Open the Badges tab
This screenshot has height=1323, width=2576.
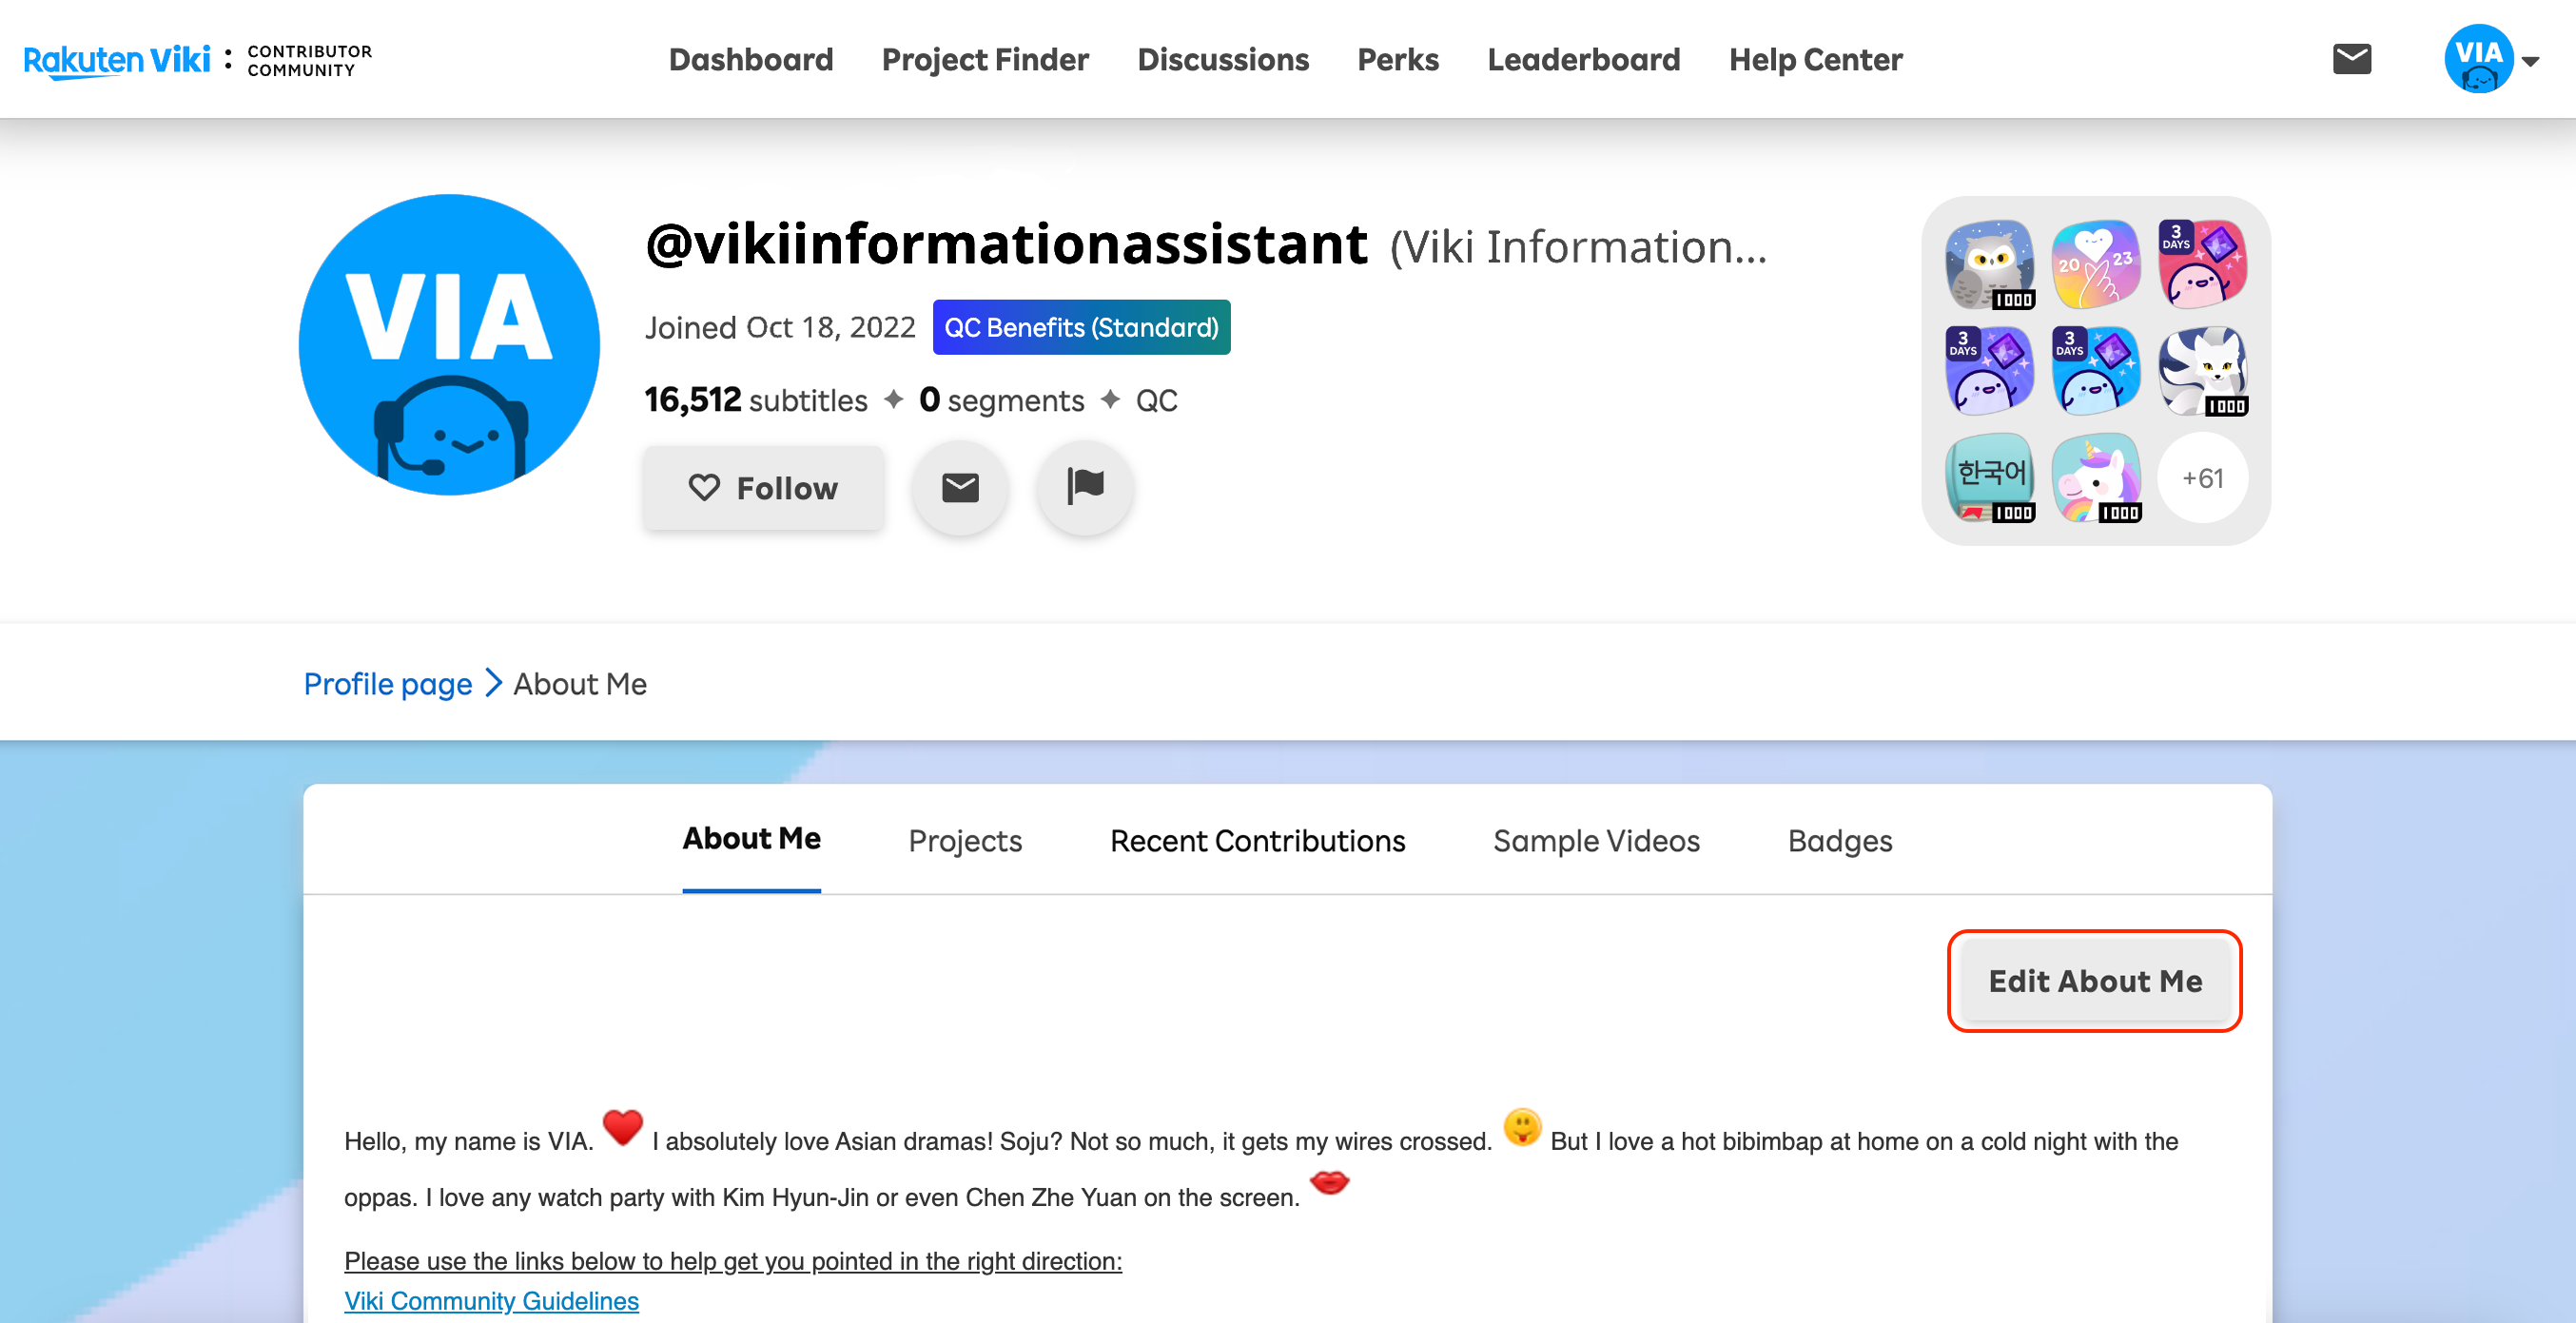[x=1840, y=841]
